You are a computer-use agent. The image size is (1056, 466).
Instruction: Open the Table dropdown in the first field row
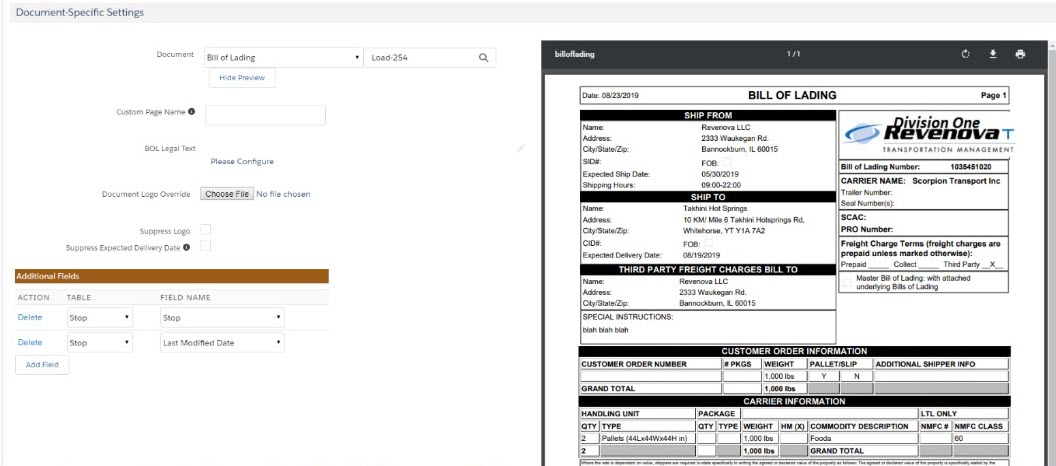pyautogui.click(x=100, y=318)
